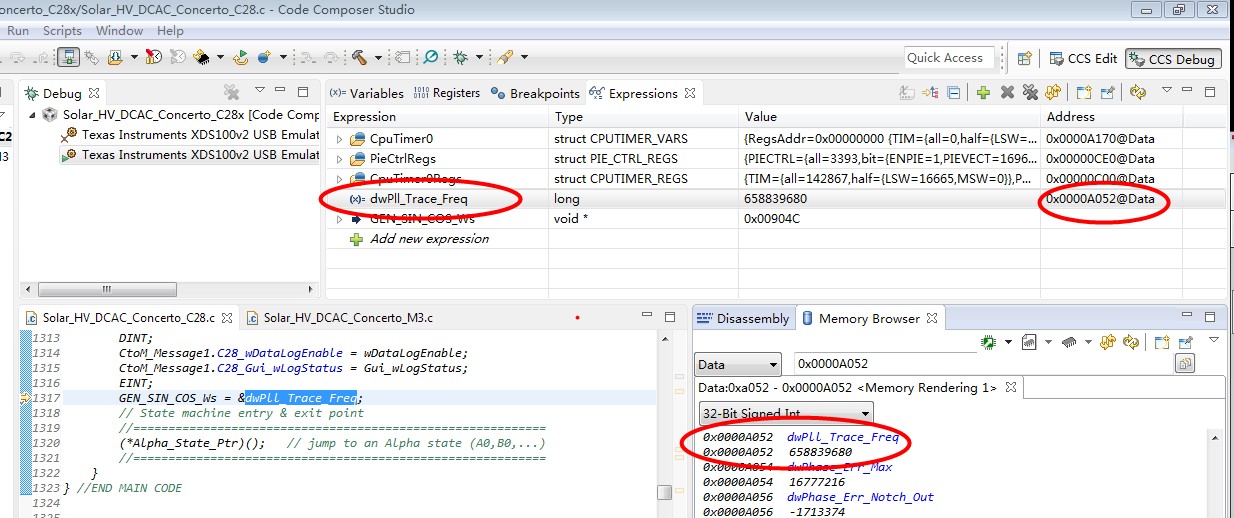Open the Data memory page dropdown
The image size is (1234, 518).
(x=738, y=365)
